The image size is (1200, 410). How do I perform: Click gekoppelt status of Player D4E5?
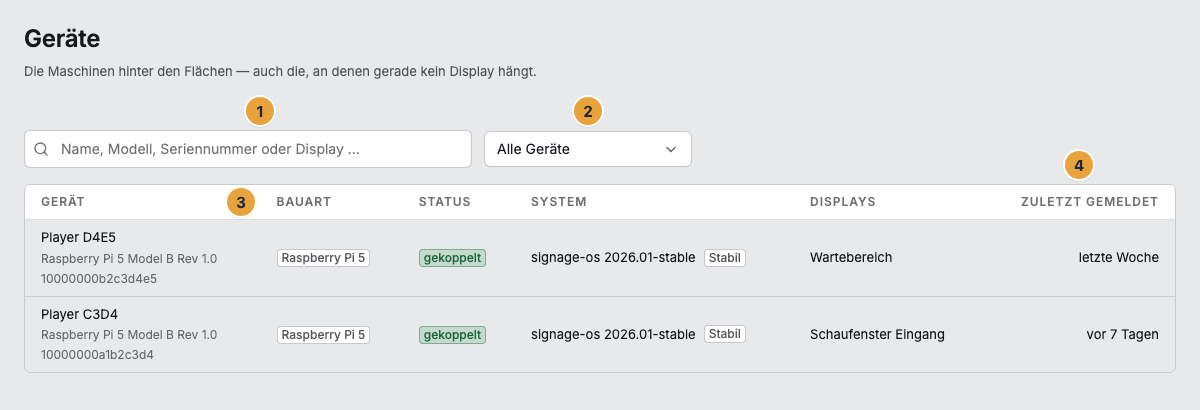coord(452,258)
